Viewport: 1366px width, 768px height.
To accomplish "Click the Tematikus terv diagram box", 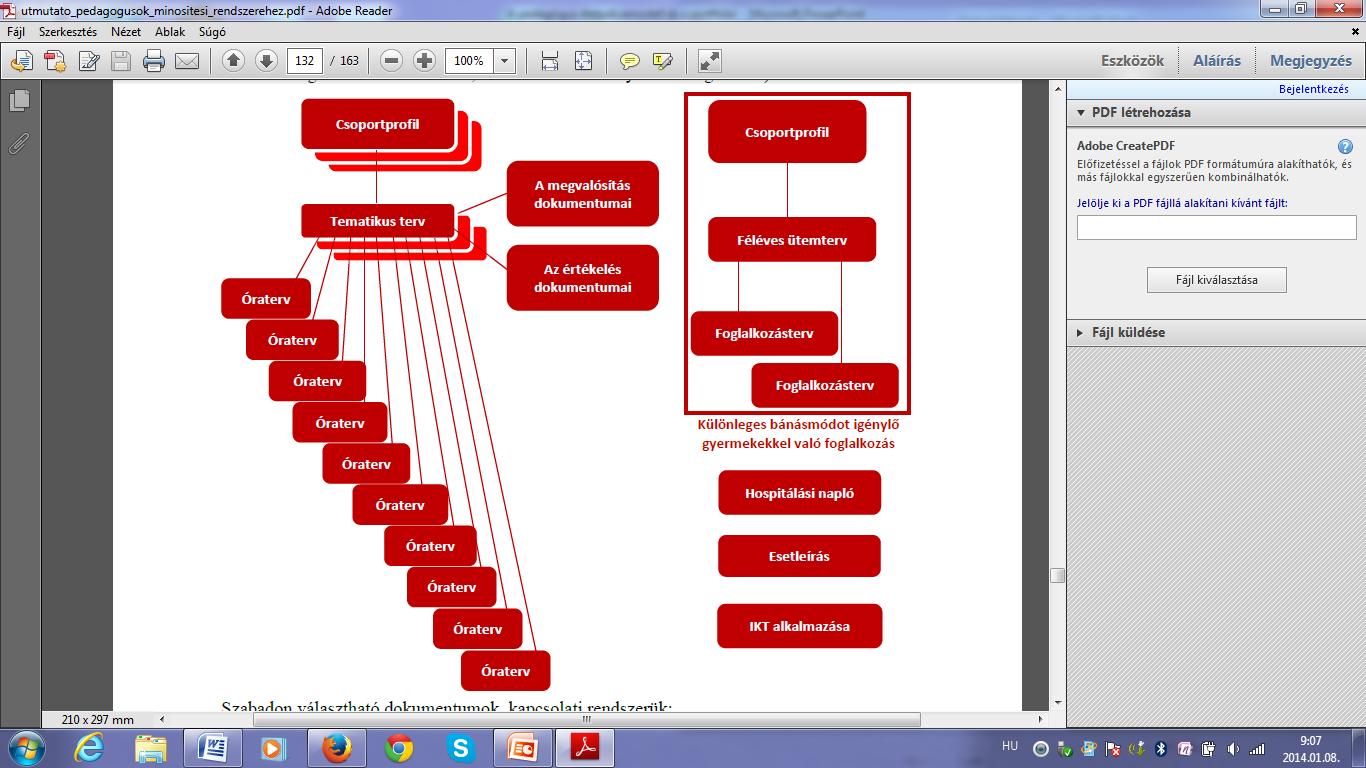I will (377, 221).
